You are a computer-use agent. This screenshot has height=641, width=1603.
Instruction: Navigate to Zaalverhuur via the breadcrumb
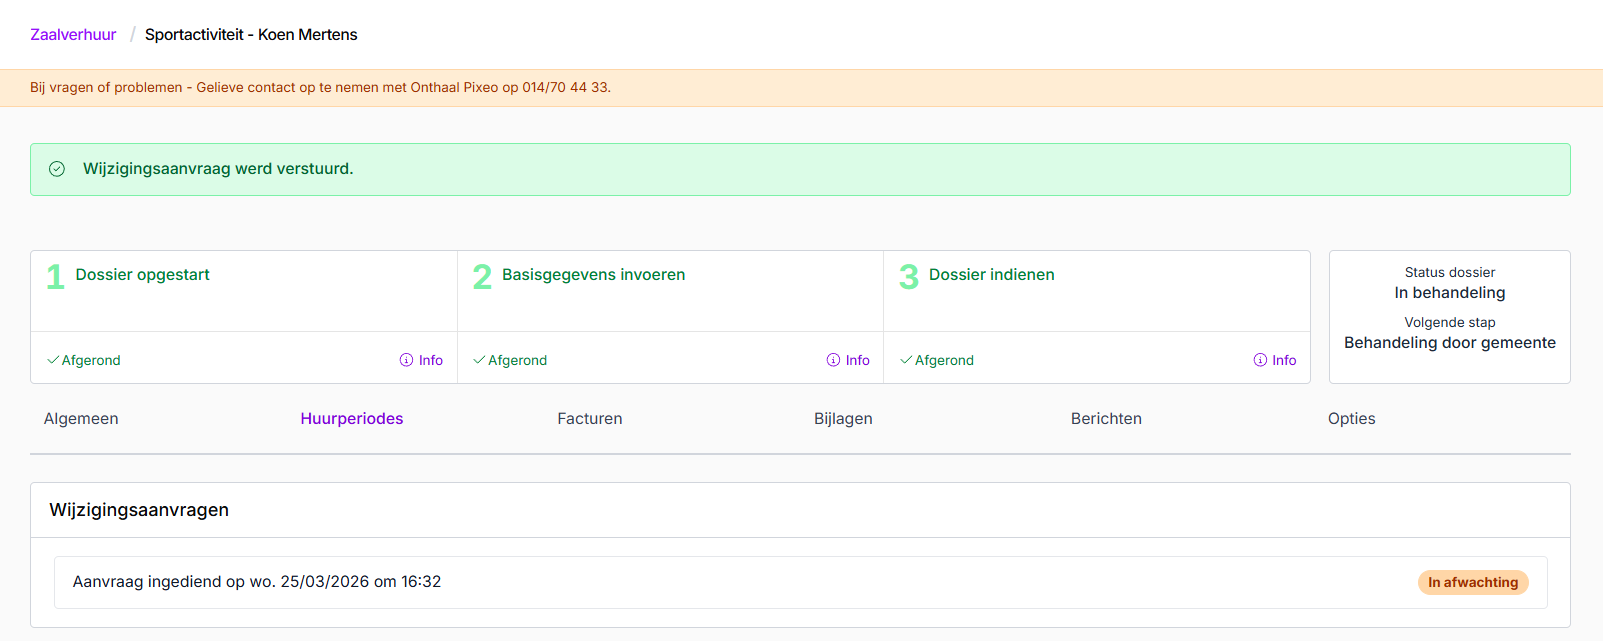click(x=73, y=34)
